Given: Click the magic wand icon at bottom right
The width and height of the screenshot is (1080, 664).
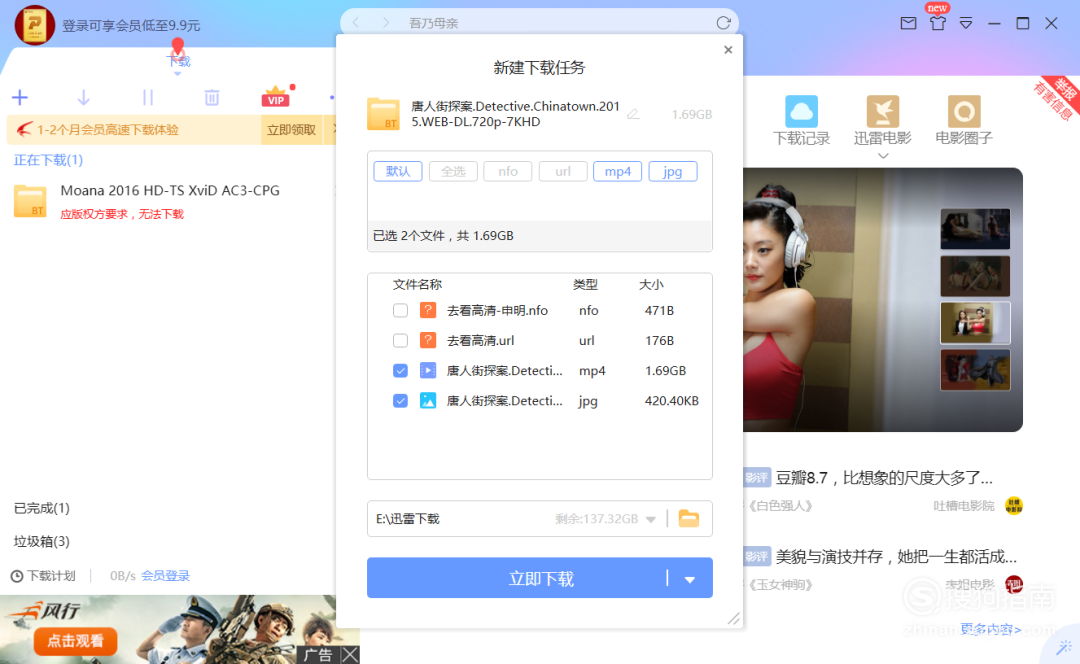Looking at the screenshot, I should 1064,647.
